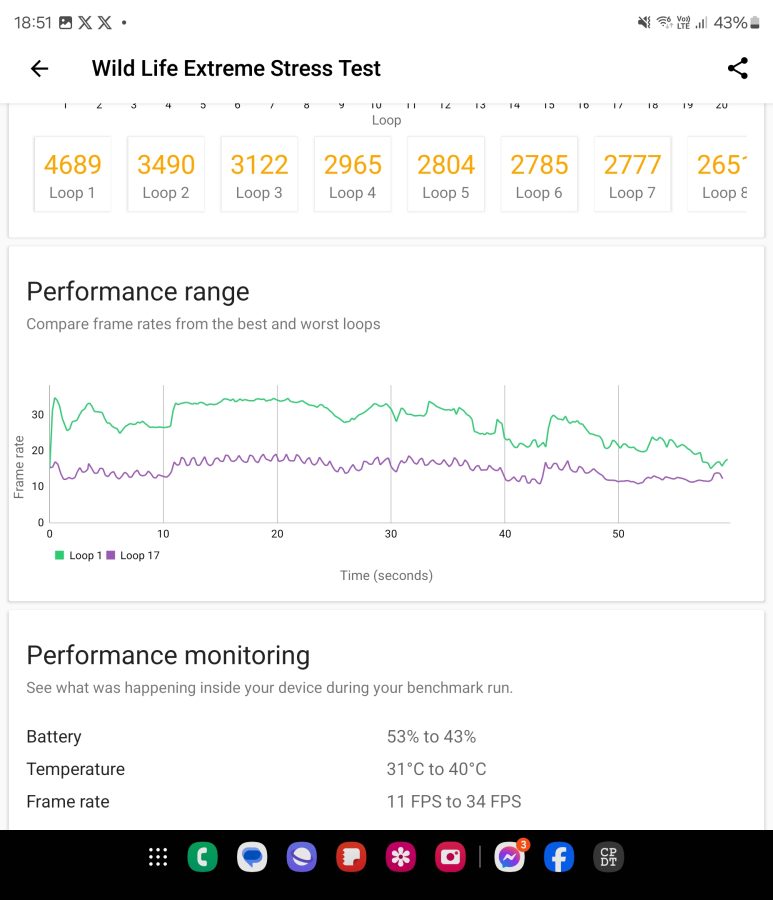Open the CPDT benchmark app
The image size is (773, 900).
click(x=608, y=857)
